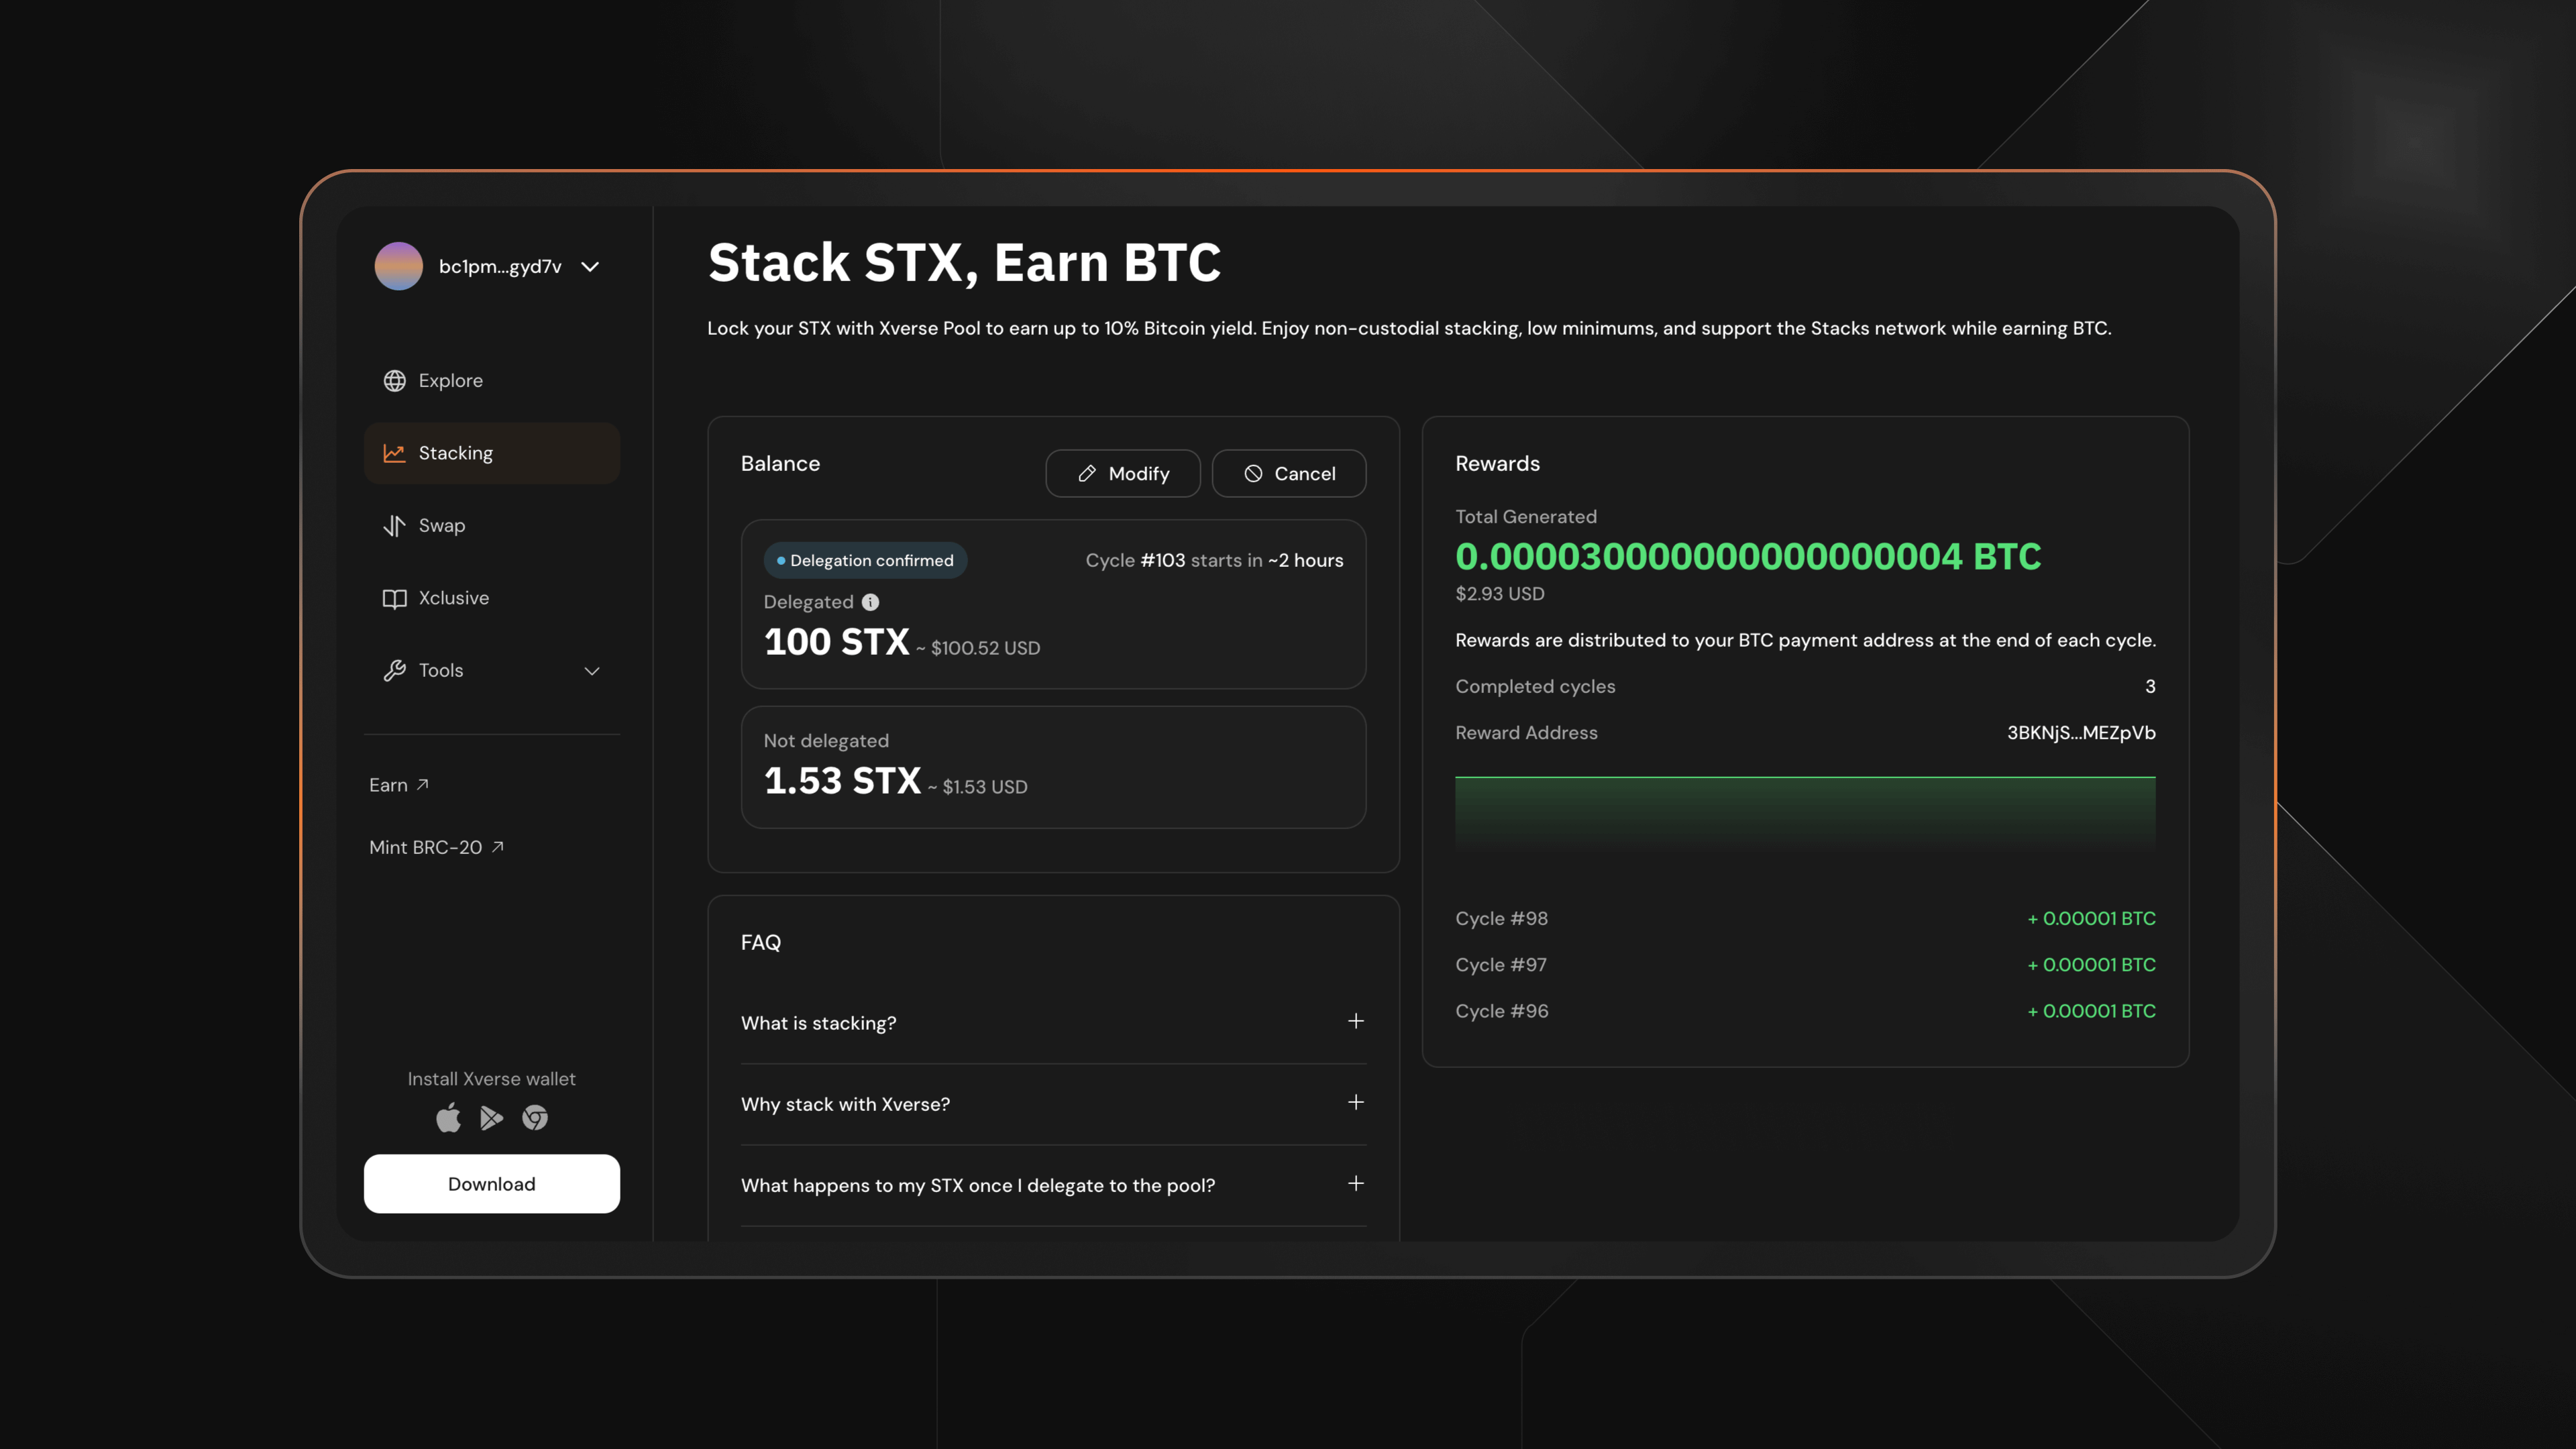The height and width of the screenshot is (1449, 2576).
Task: Click the Total Generated BTC amount
Action: coord(1748,557)
